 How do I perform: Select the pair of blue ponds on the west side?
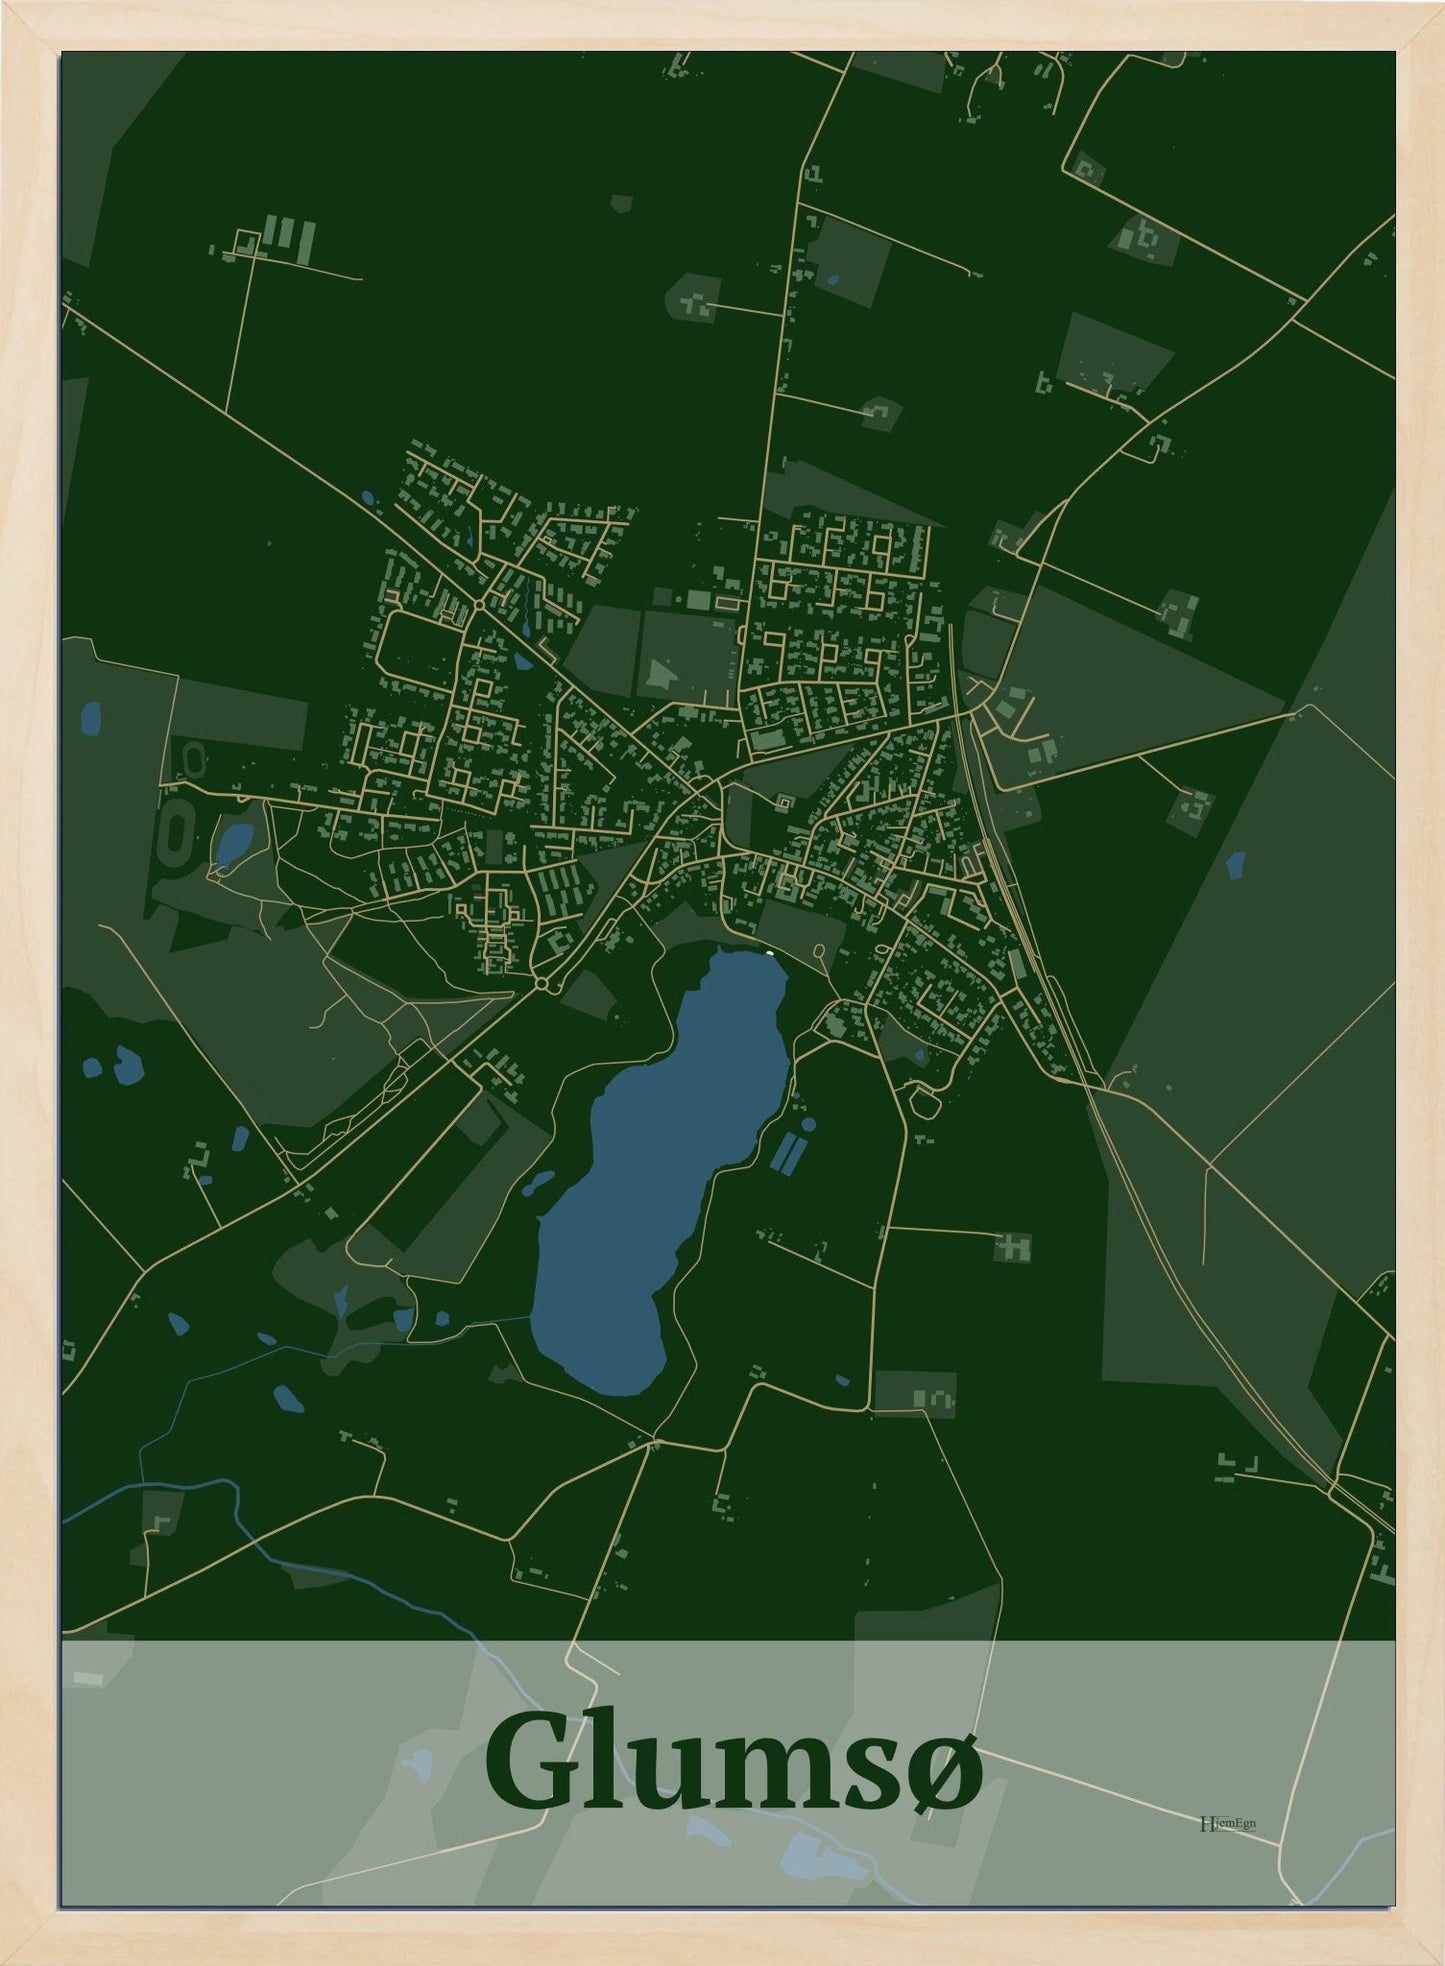pyautogui.click(x=112, y=1063)
